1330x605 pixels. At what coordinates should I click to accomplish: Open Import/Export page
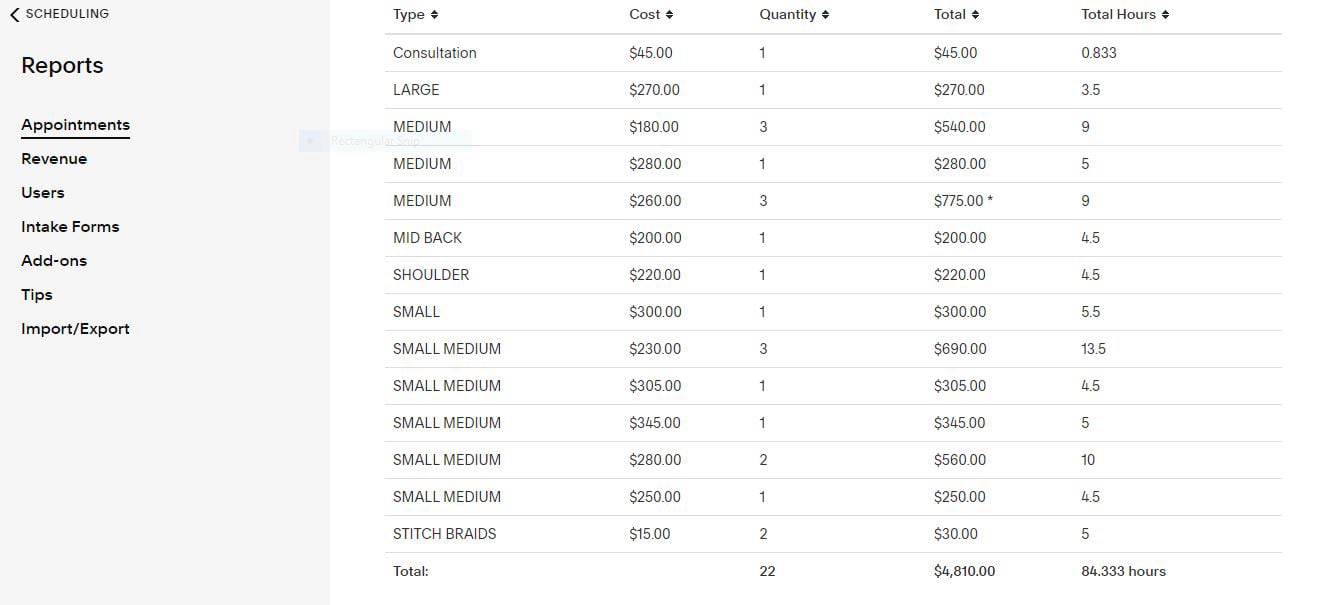coord(75,329)
